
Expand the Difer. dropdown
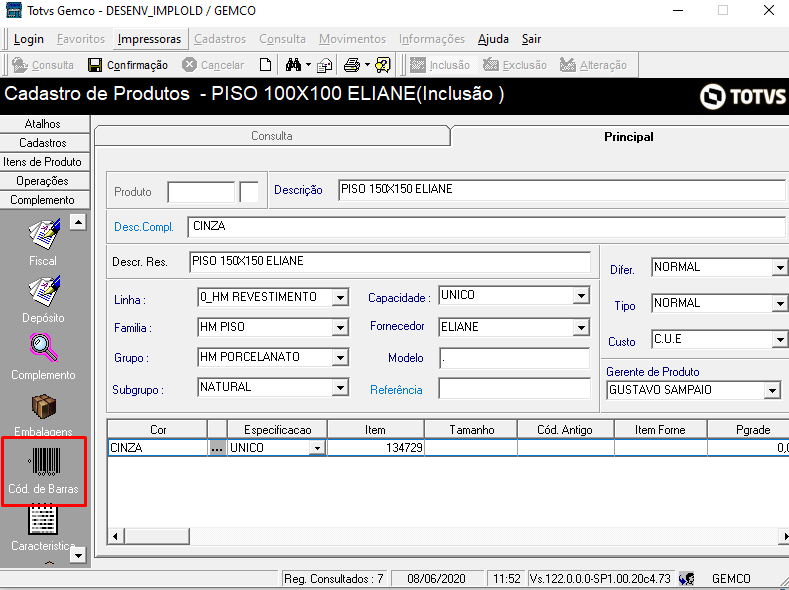click(x=780, y=268)
